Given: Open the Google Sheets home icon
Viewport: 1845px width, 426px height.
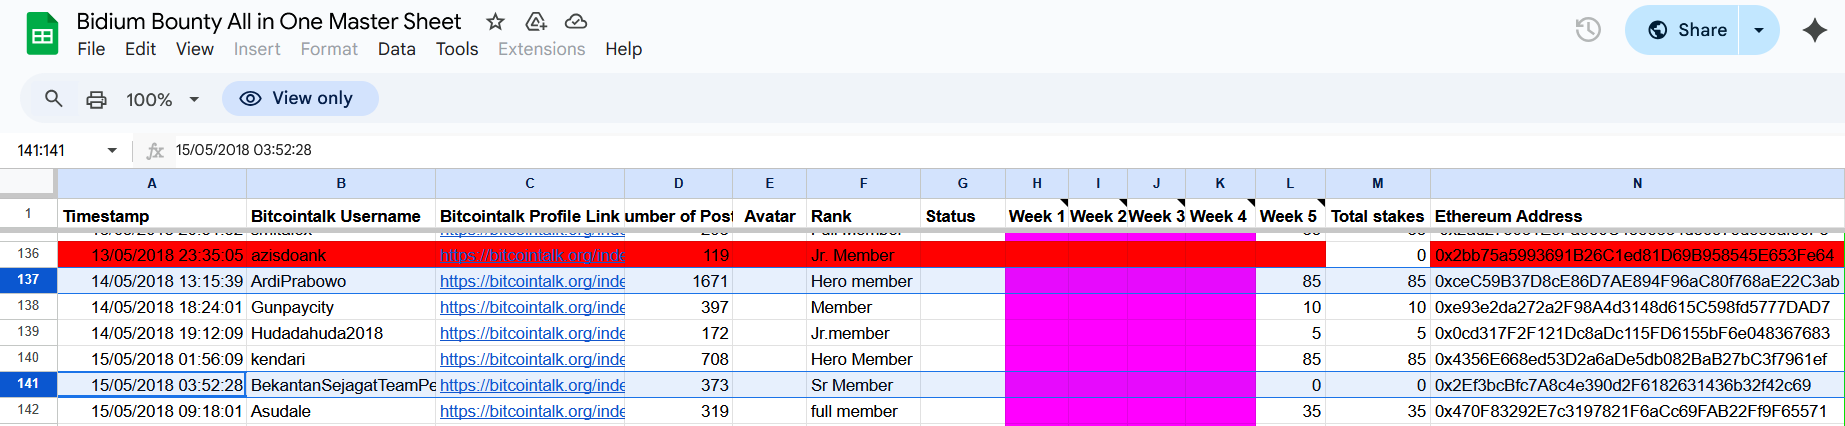Looking at the screenshot, I should tap(42, 34).
